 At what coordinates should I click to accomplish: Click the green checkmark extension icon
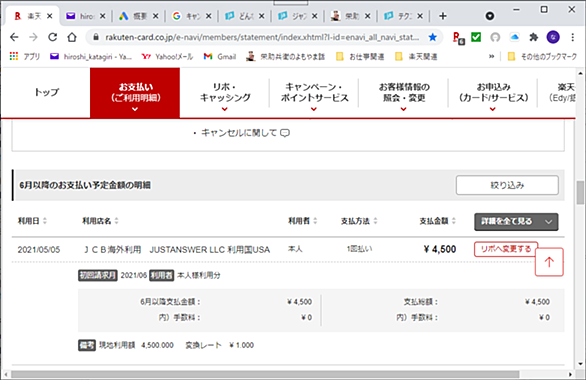[x=476, y=37]
